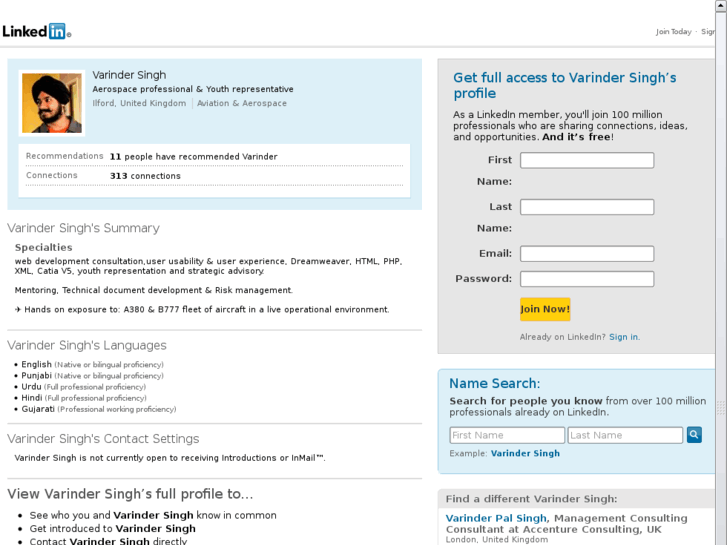The height and width of the screenshot is (545, 727).
Task: Click First Name box in Name Search
Action: click(507, 435)
